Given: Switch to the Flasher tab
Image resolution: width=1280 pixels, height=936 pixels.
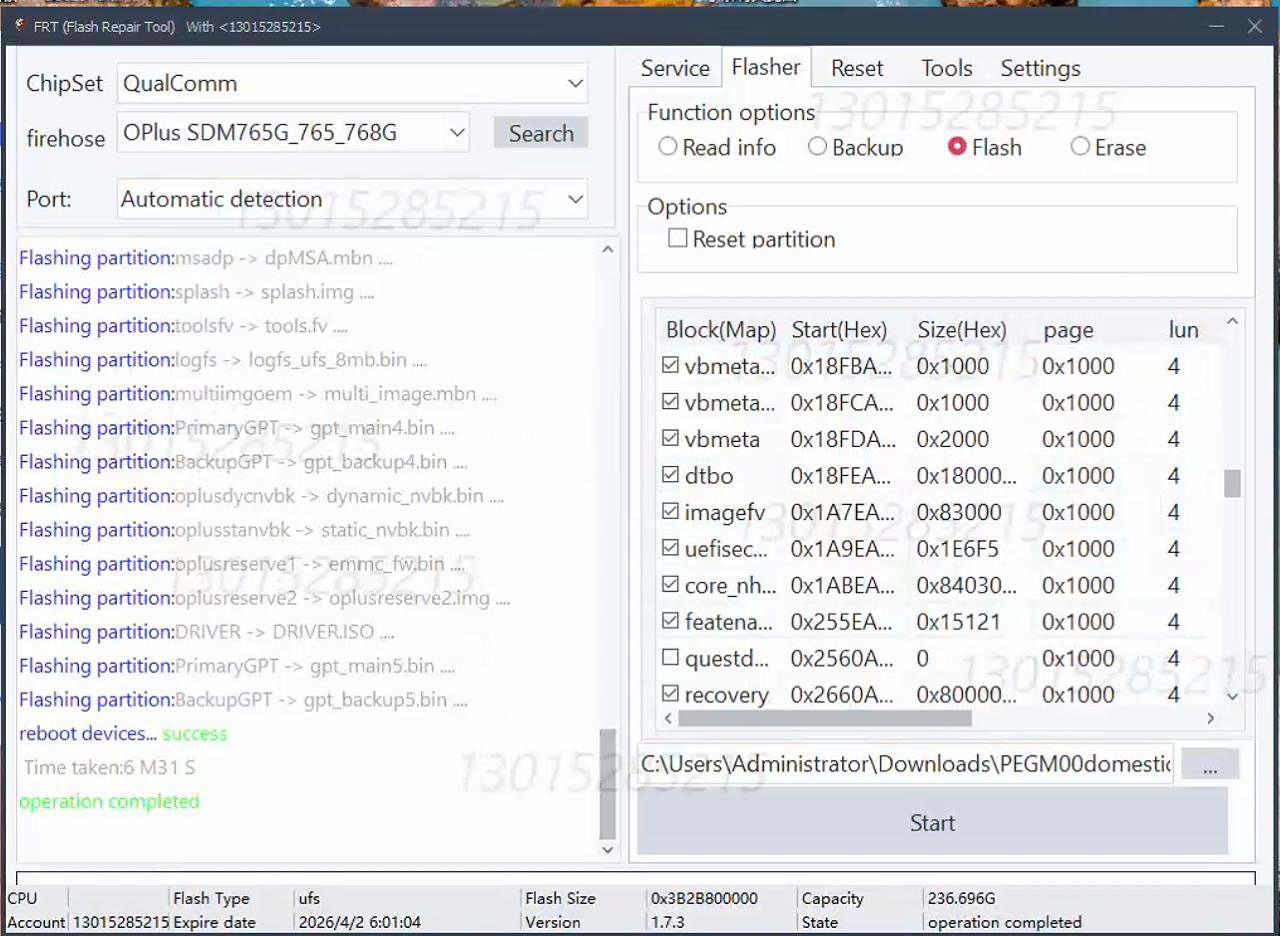Looking at the screenshot, I should (766, 67).
